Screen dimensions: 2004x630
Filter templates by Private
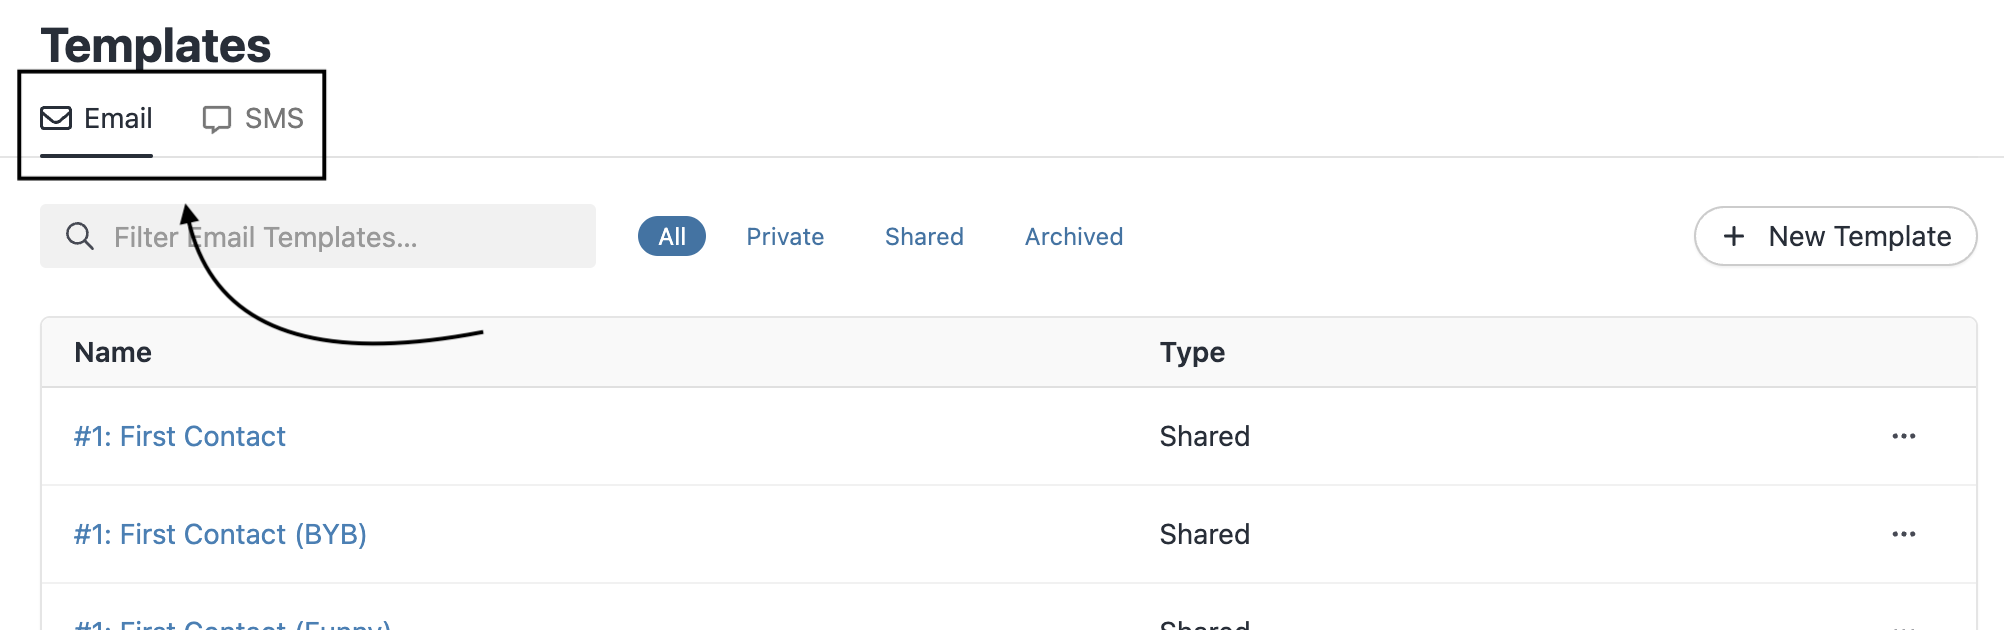(785, 237)
